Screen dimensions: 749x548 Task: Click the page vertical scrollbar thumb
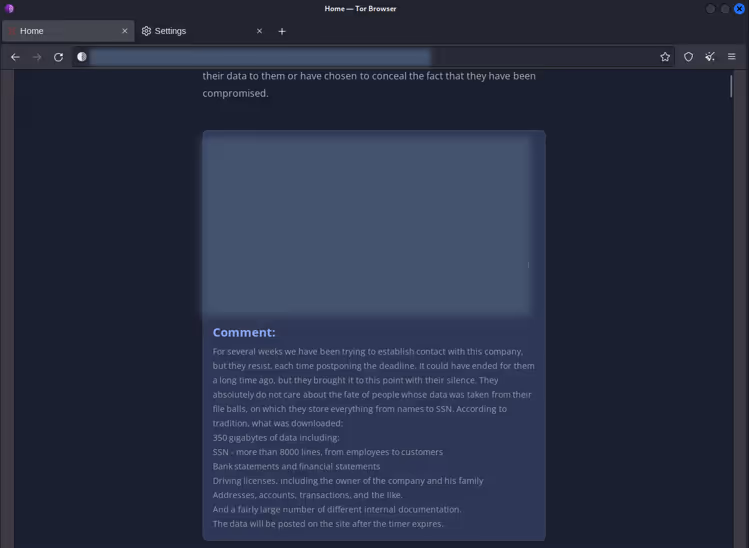coord(731,86)
